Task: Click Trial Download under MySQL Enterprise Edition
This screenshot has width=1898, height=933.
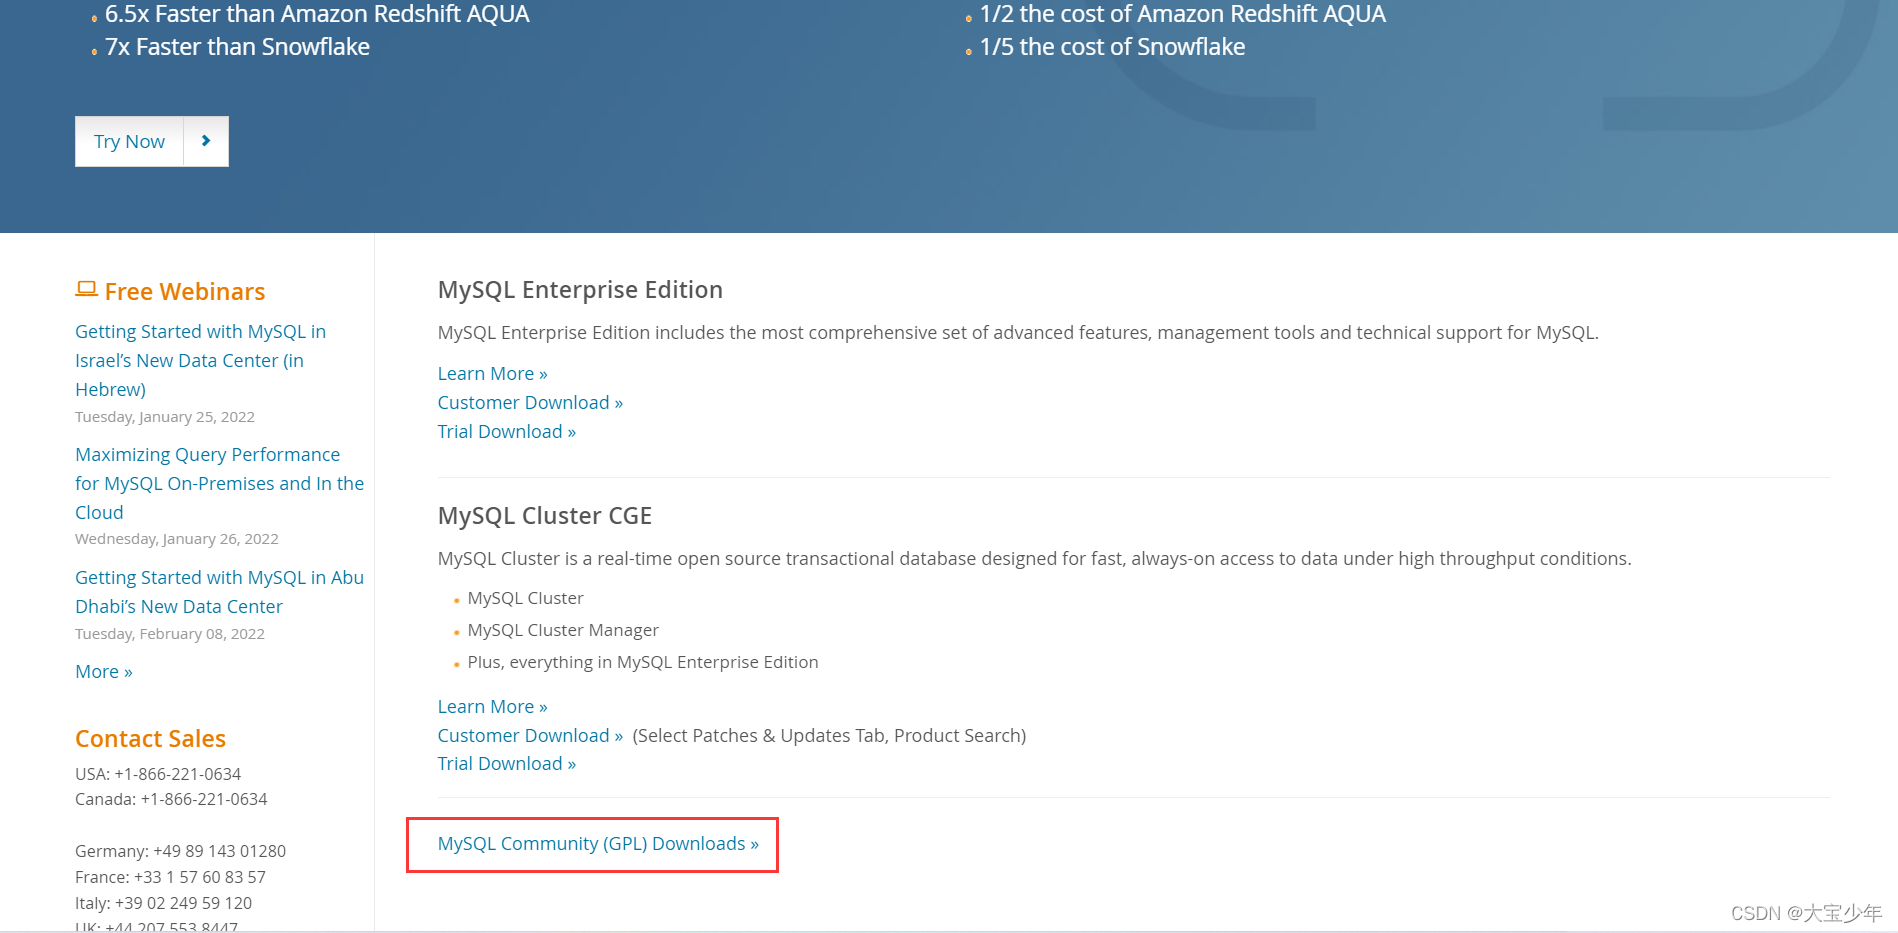Action: [506, 431]
